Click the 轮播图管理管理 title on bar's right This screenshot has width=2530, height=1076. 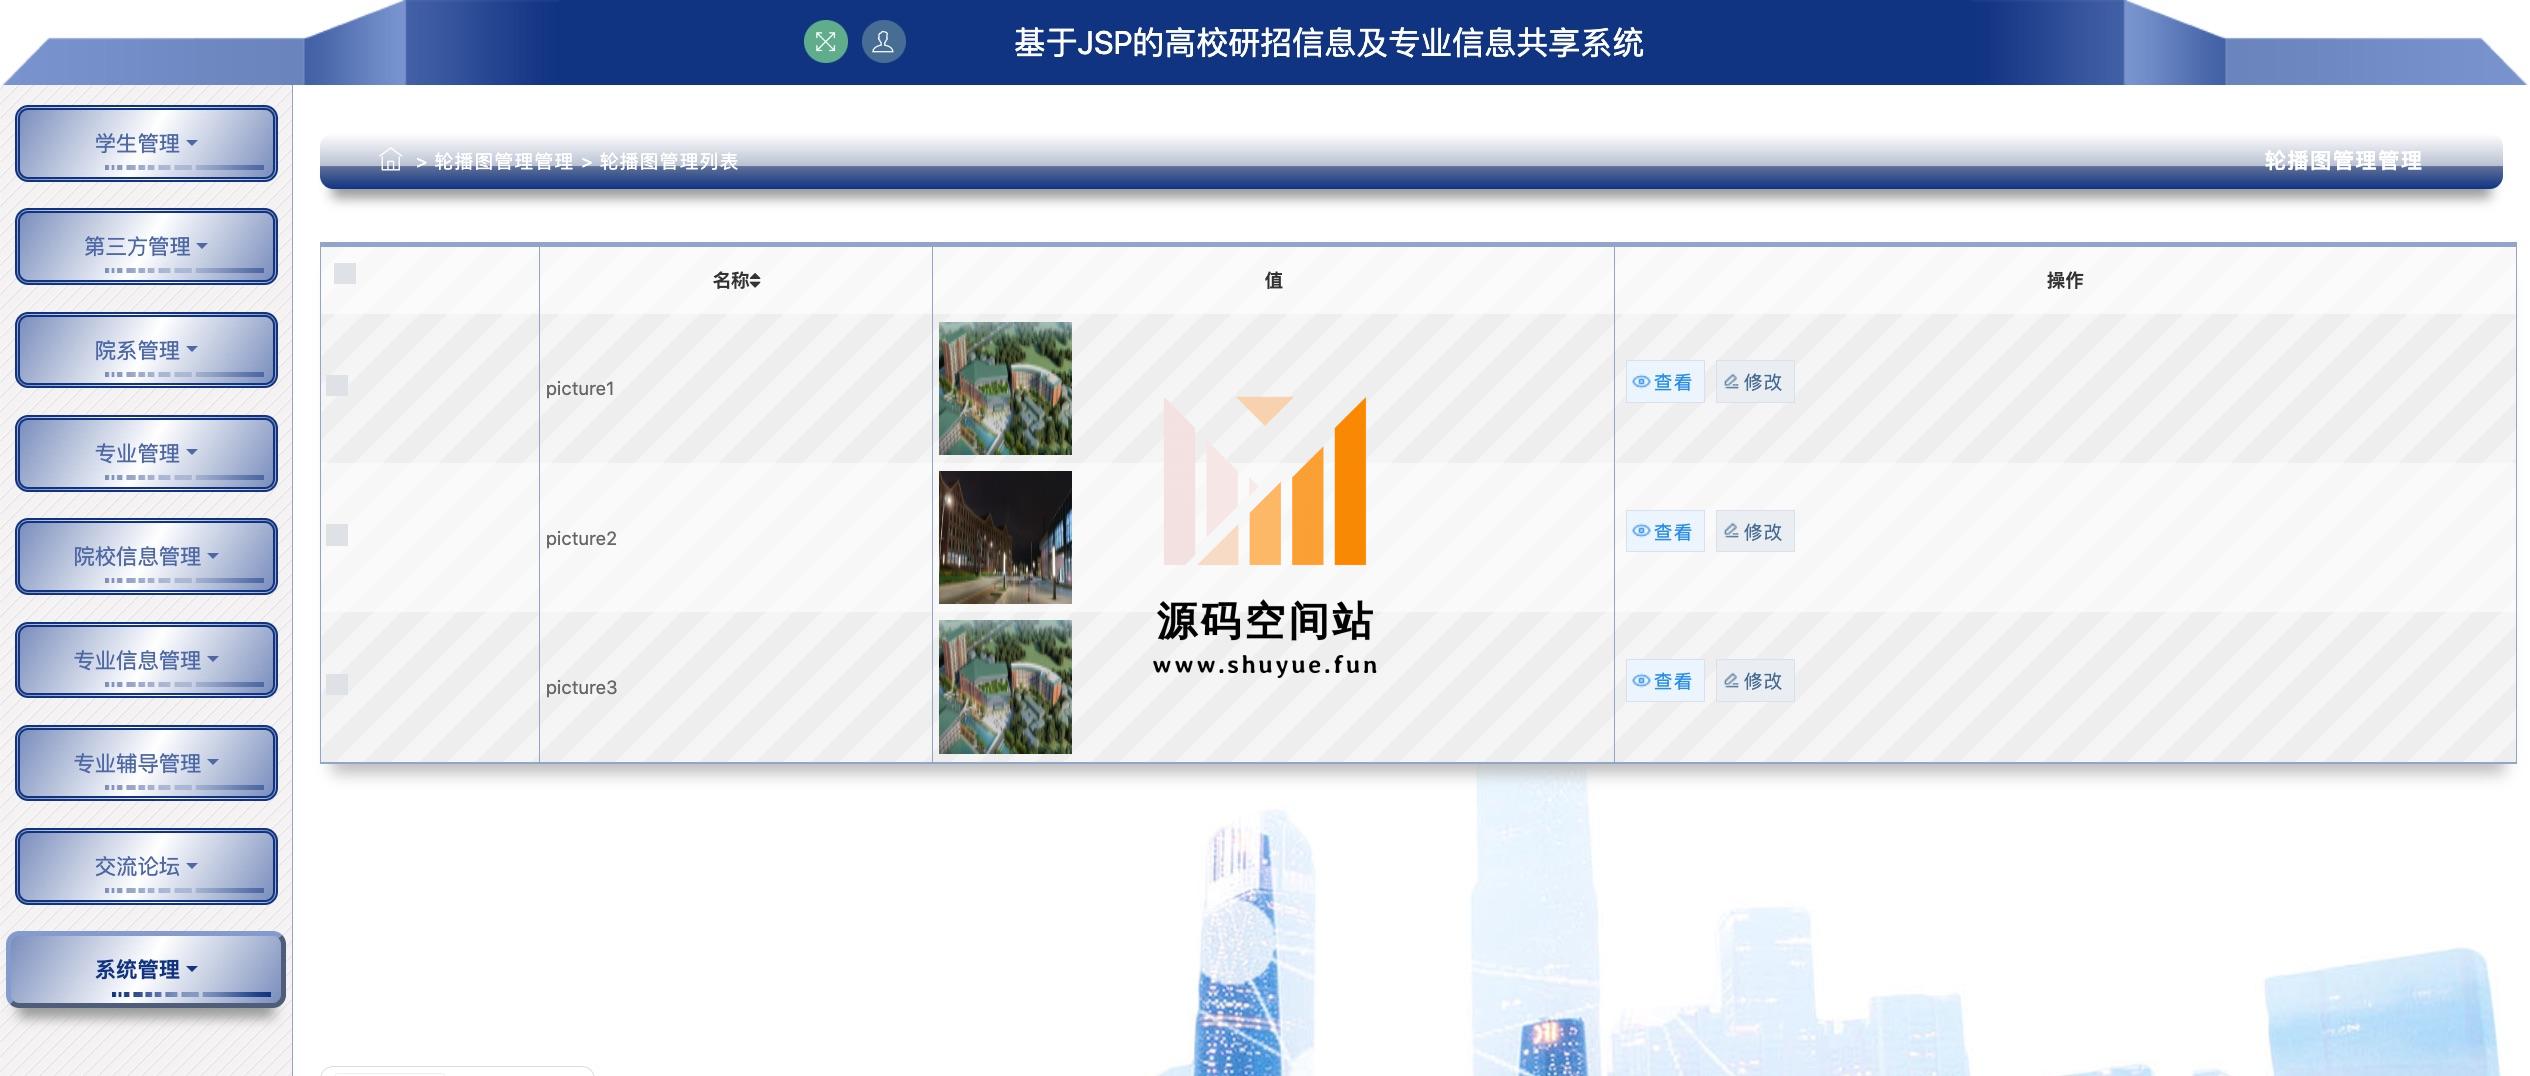(2343, 161)
